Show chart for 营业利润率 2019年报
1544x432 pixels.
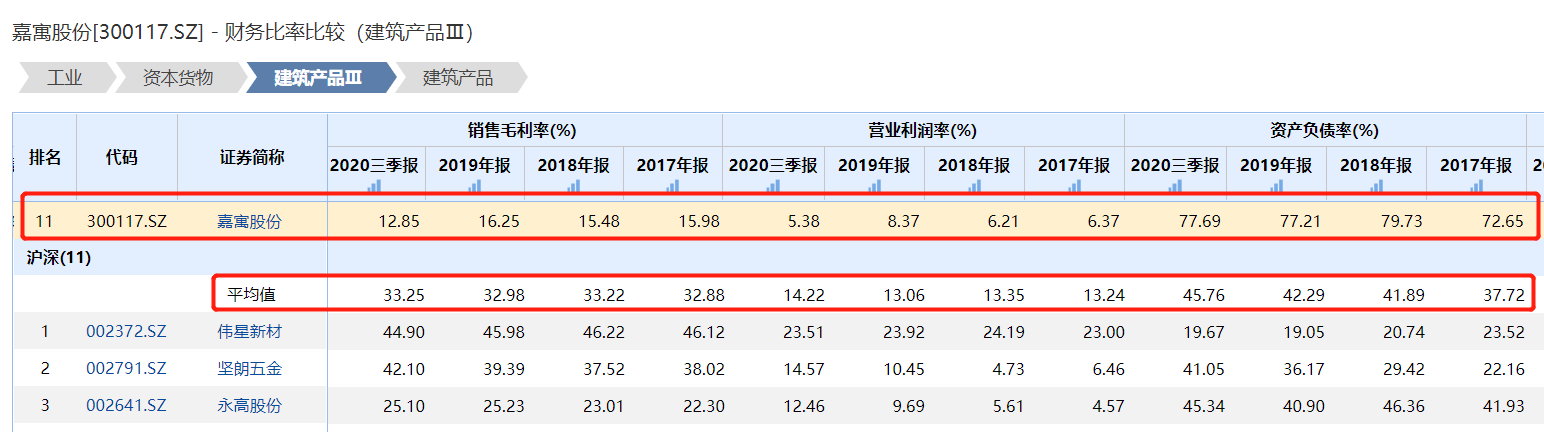(875, 185)
